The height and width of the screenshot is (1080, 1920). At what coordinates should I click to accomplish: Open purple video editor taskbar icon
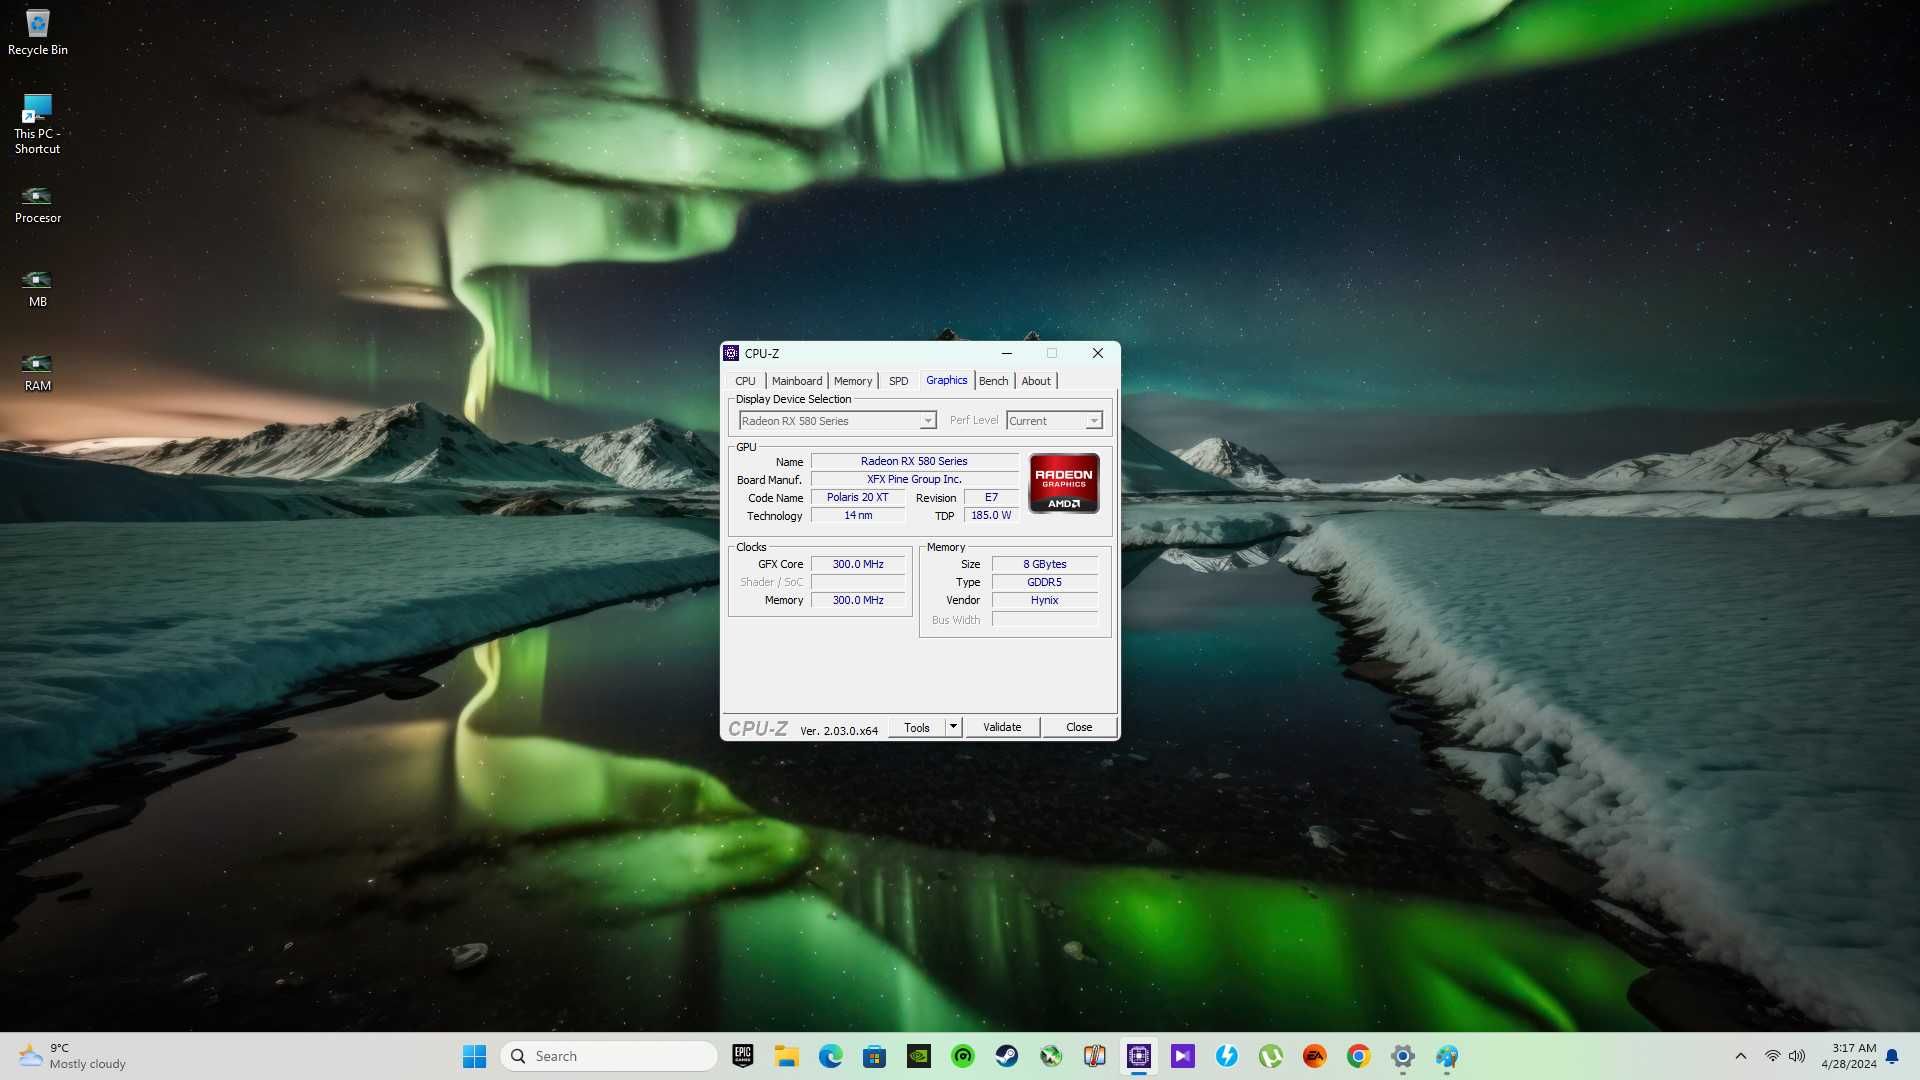click(1182, 1056)
